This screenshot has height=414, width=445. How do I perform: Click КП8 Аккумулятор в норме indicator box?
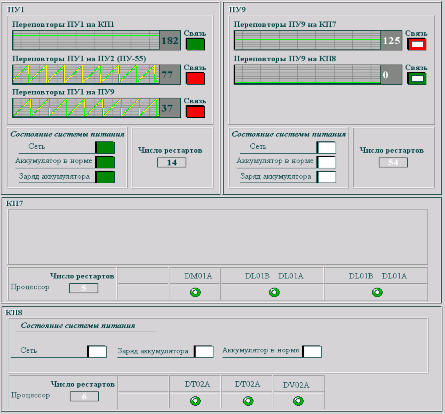click(x=312, y=351)
